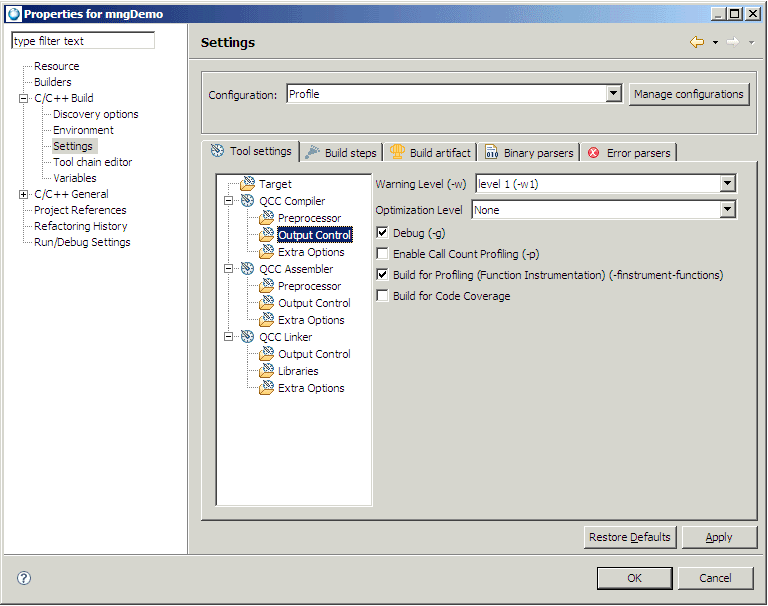The height and width of the screenshot is (606, 768).
Task: Click the type filter text field
Action: pyautogui.click(x=83, y=41)
